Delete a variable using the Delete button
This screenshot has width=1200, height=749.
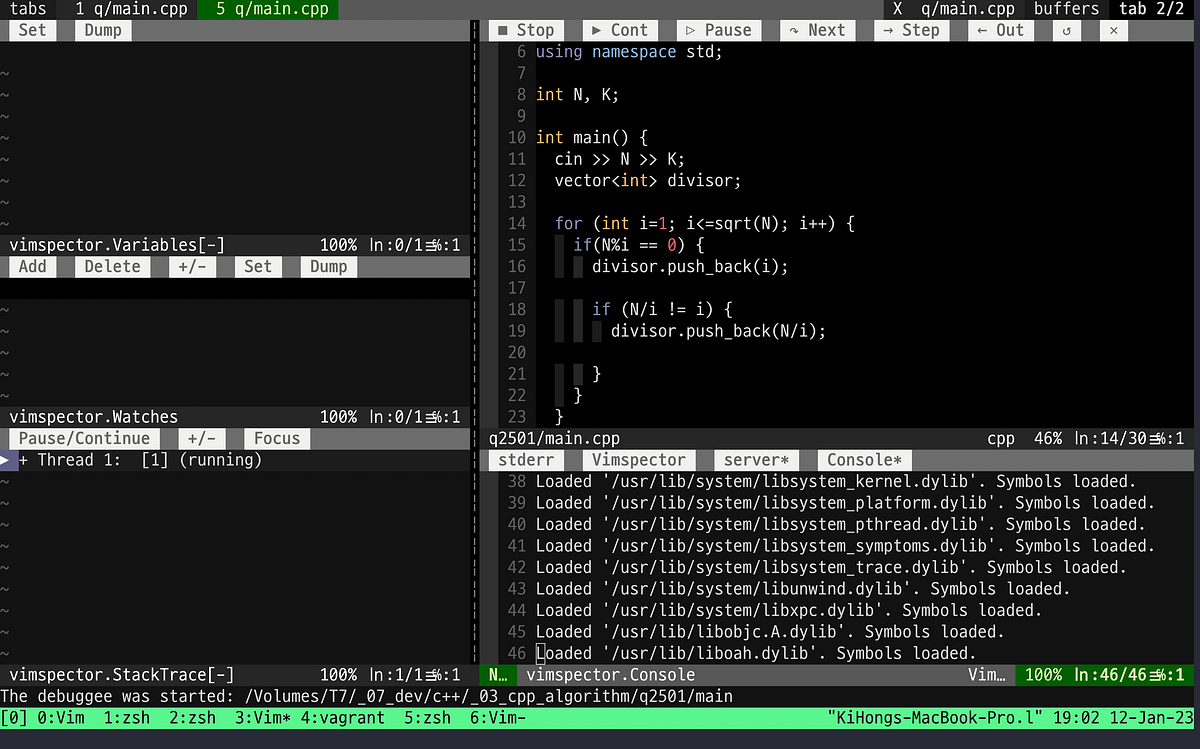pyautogui.click(x=112, y=266)
